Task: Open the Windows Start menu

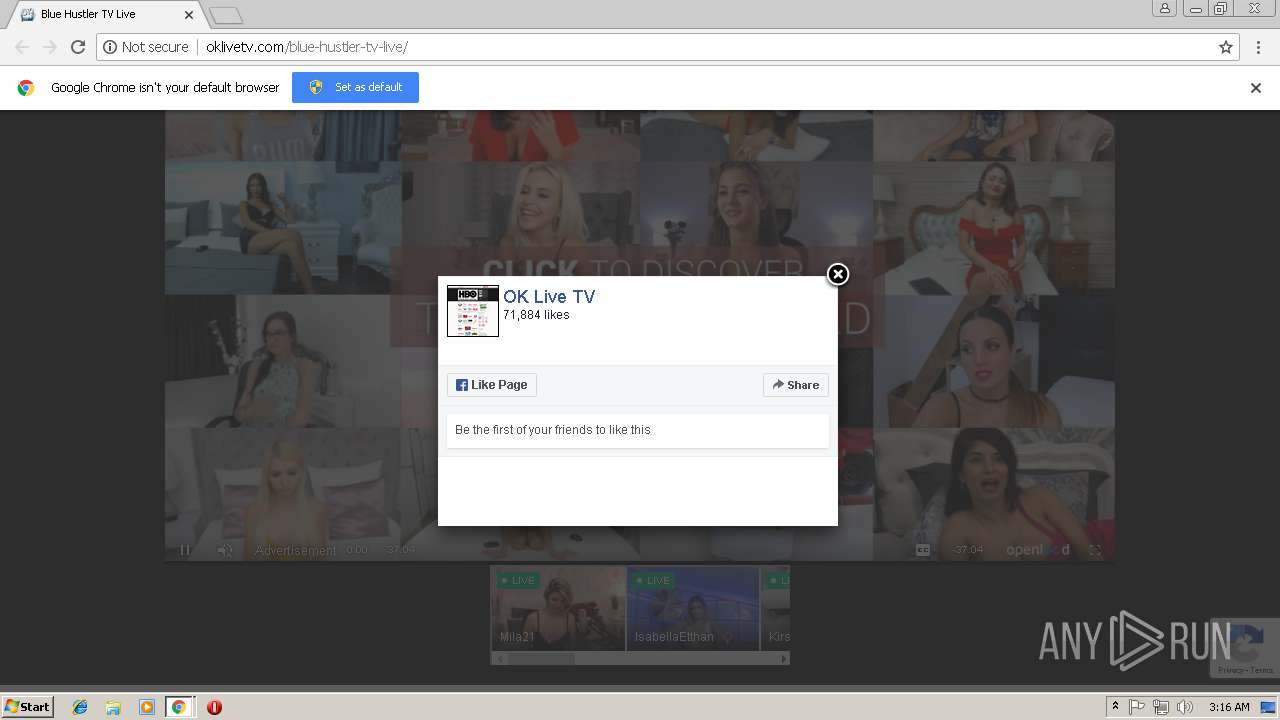Action: pyautogui.click(x=28, y=706)
